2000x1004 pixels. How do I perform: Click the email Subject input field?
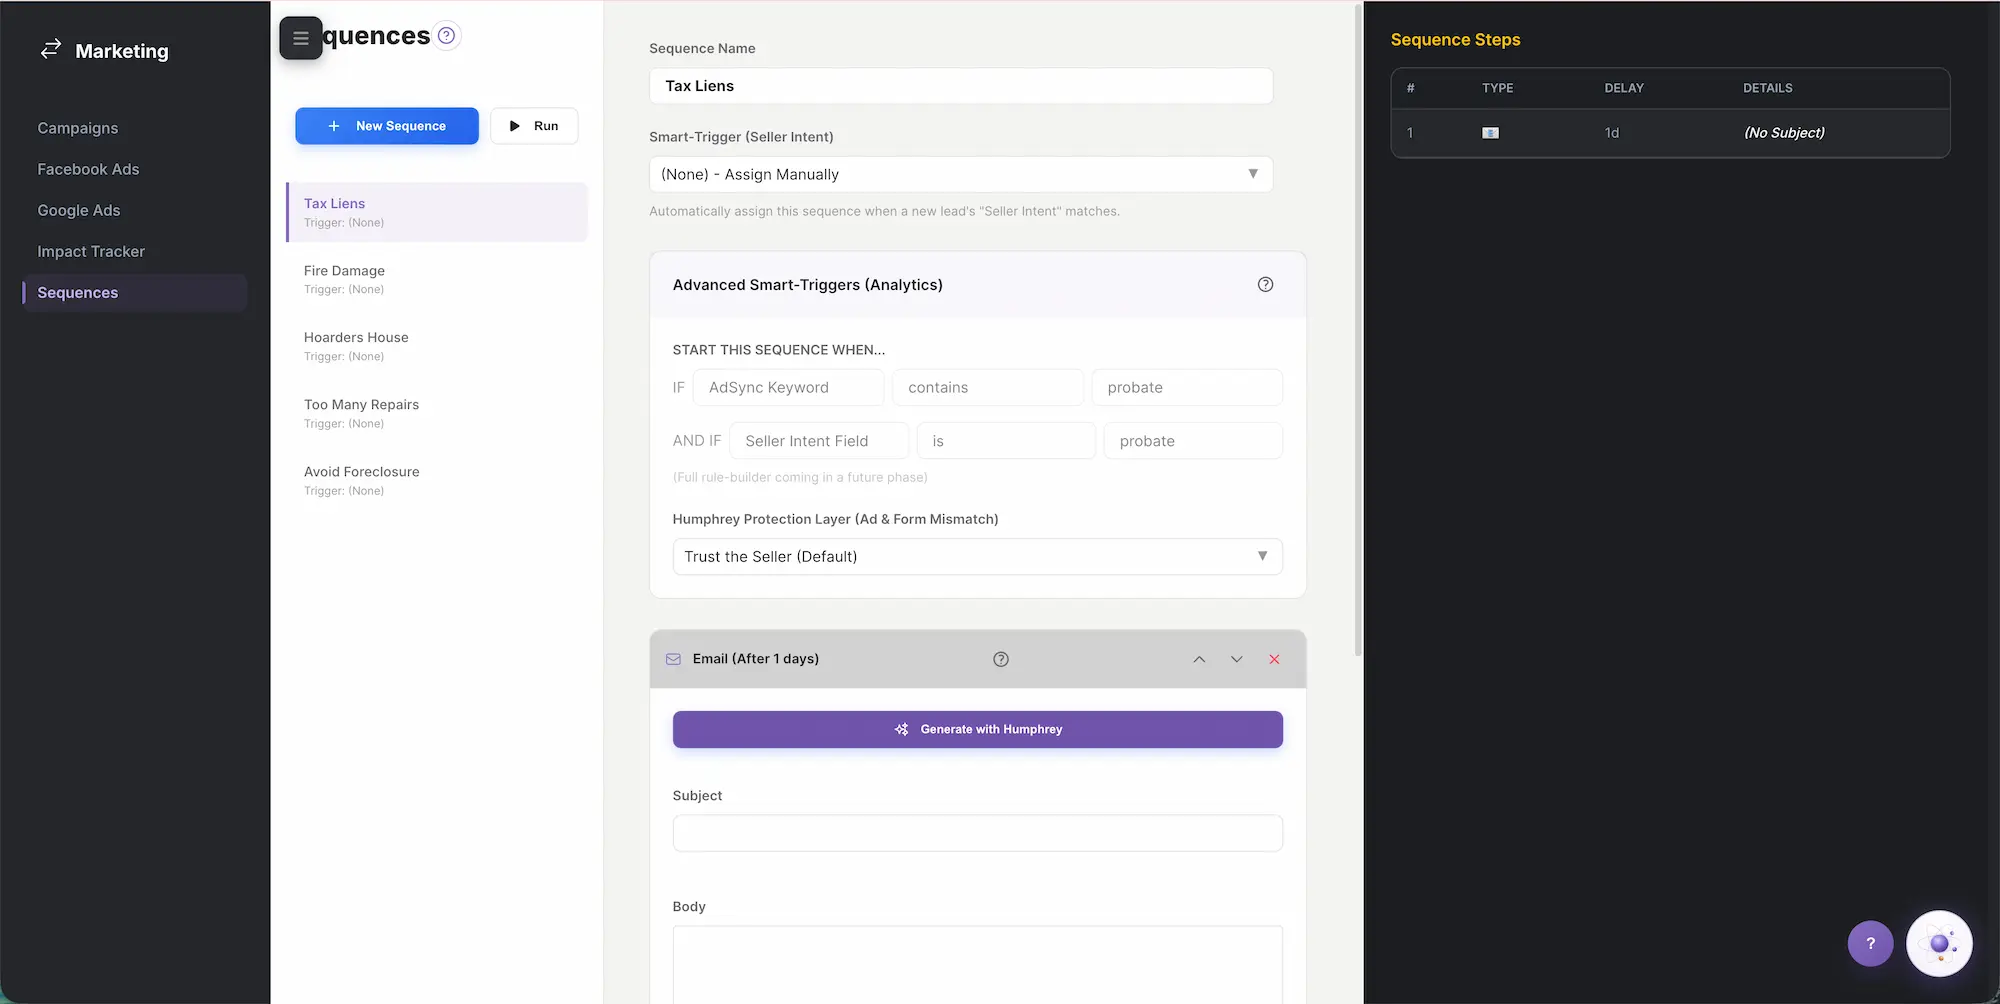tap(977, 833)
